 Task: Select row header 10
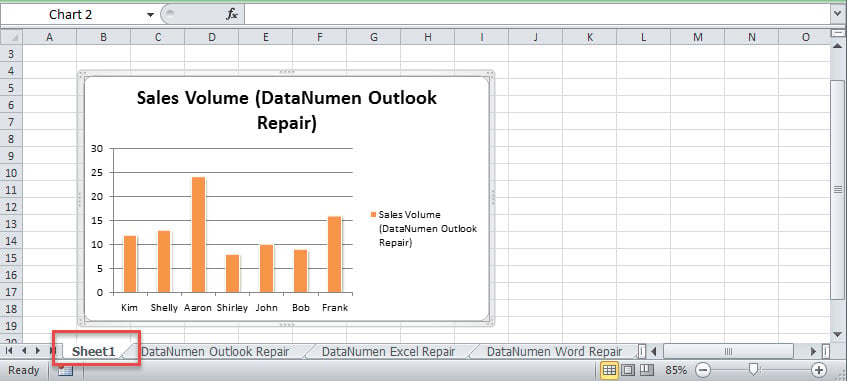point(11,173)
